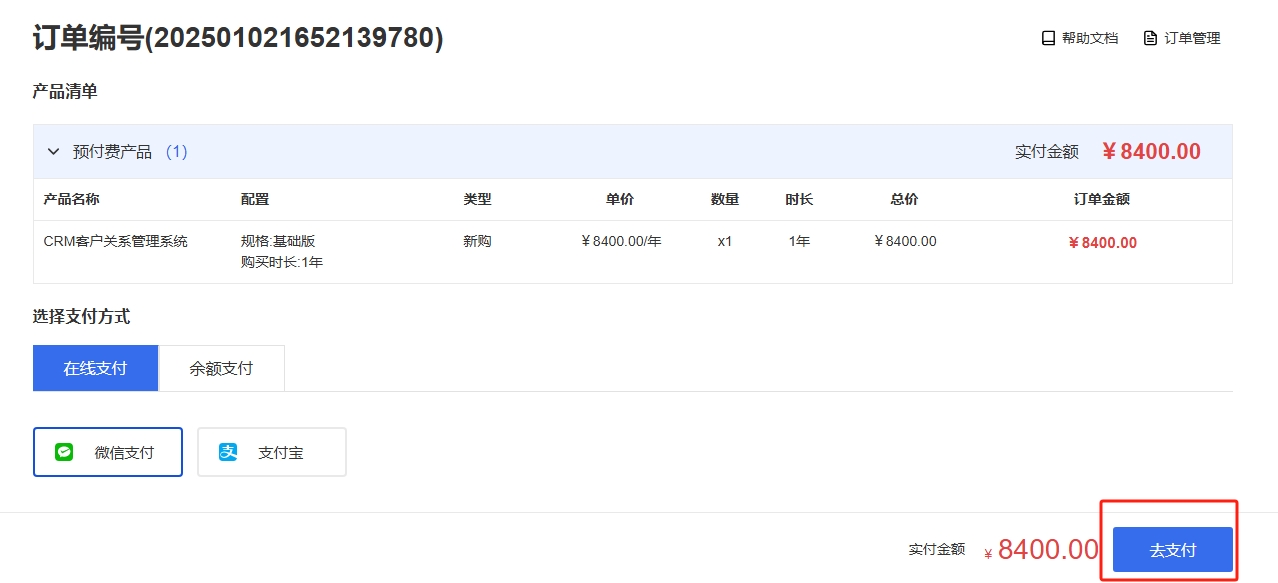
Task: Click the 产品名称 column header
Action: [72, 199]
